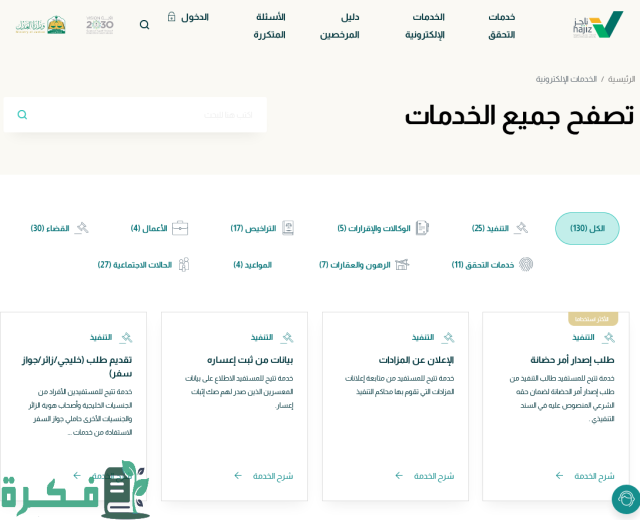The image size is (640, 520).
Task: Open خدمات التحقق menu in header
Action: pyautogui.click(x=502, y=26)
